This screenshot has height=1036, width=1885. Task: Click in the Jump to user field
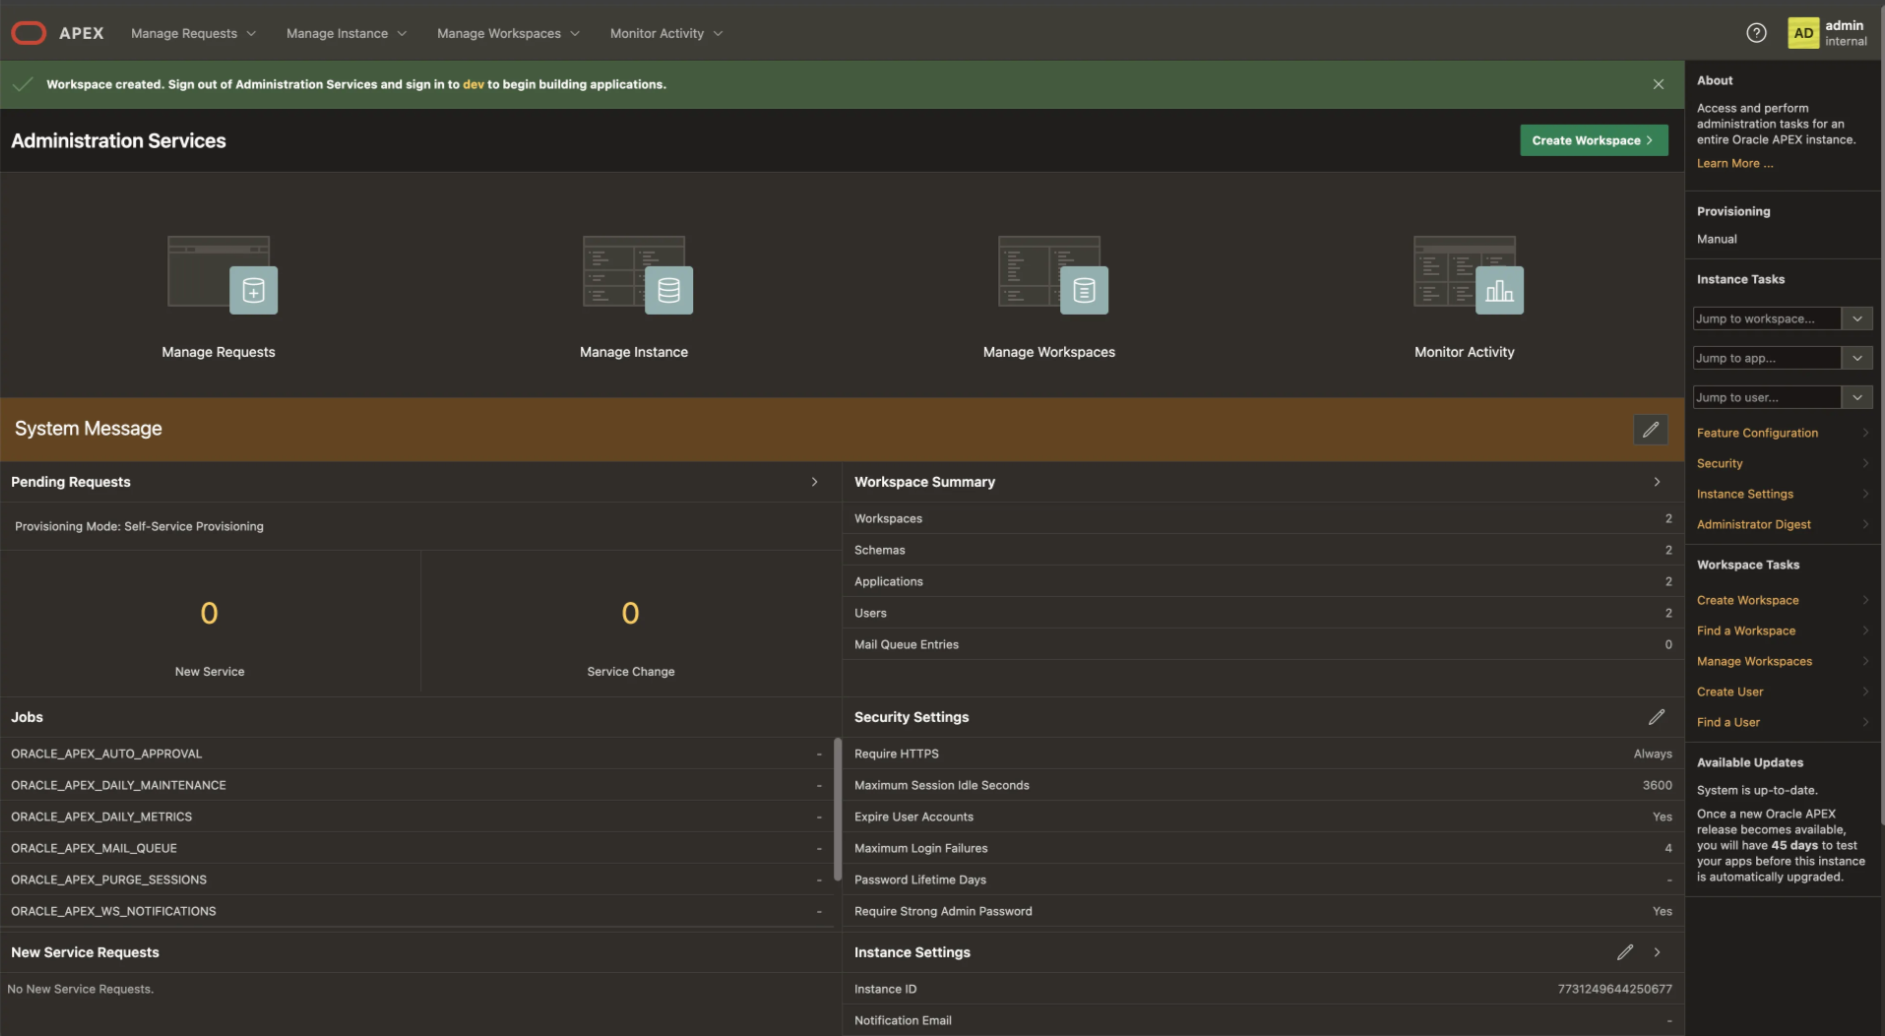1767,397
